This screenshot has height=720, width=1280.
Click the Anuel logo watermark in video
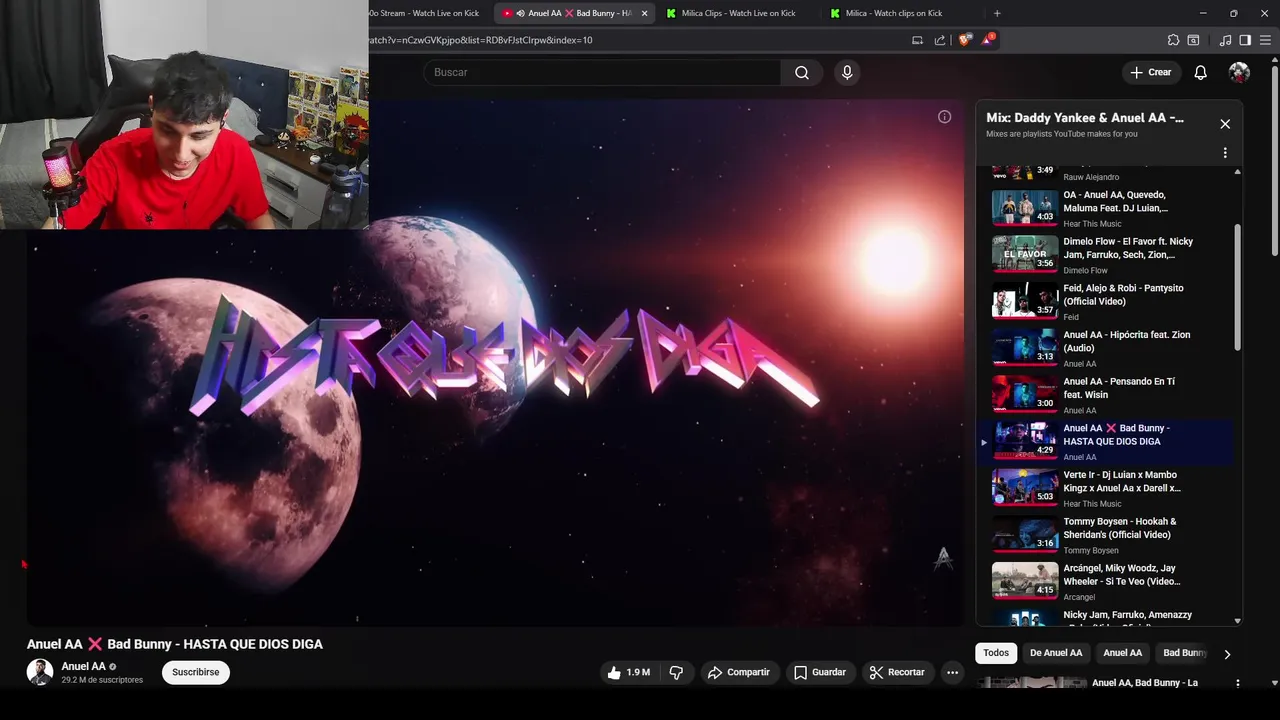click(x=942, y=558)
